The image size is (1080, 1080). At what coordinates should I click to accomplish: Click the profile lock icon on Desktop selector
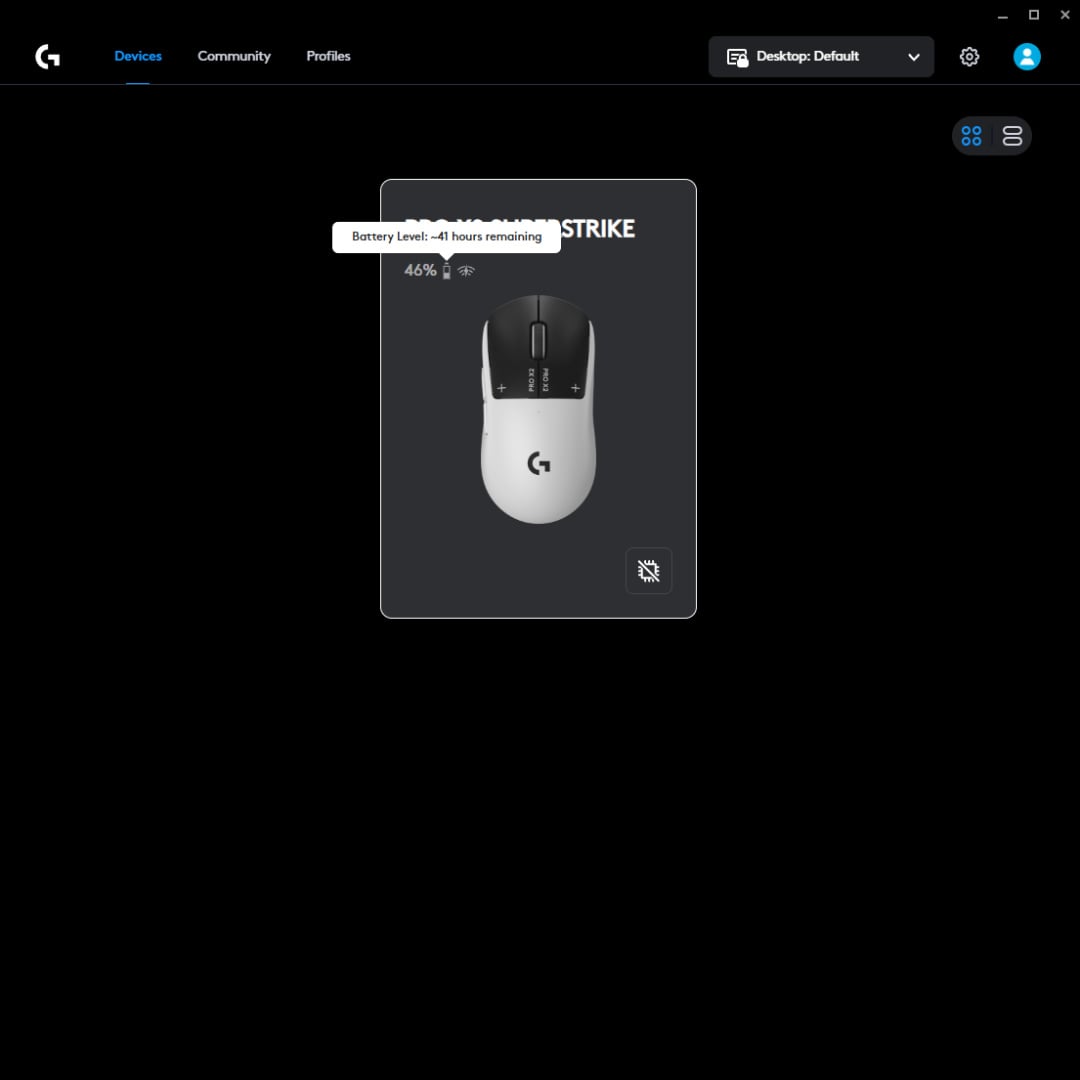[x=736, y=56]
